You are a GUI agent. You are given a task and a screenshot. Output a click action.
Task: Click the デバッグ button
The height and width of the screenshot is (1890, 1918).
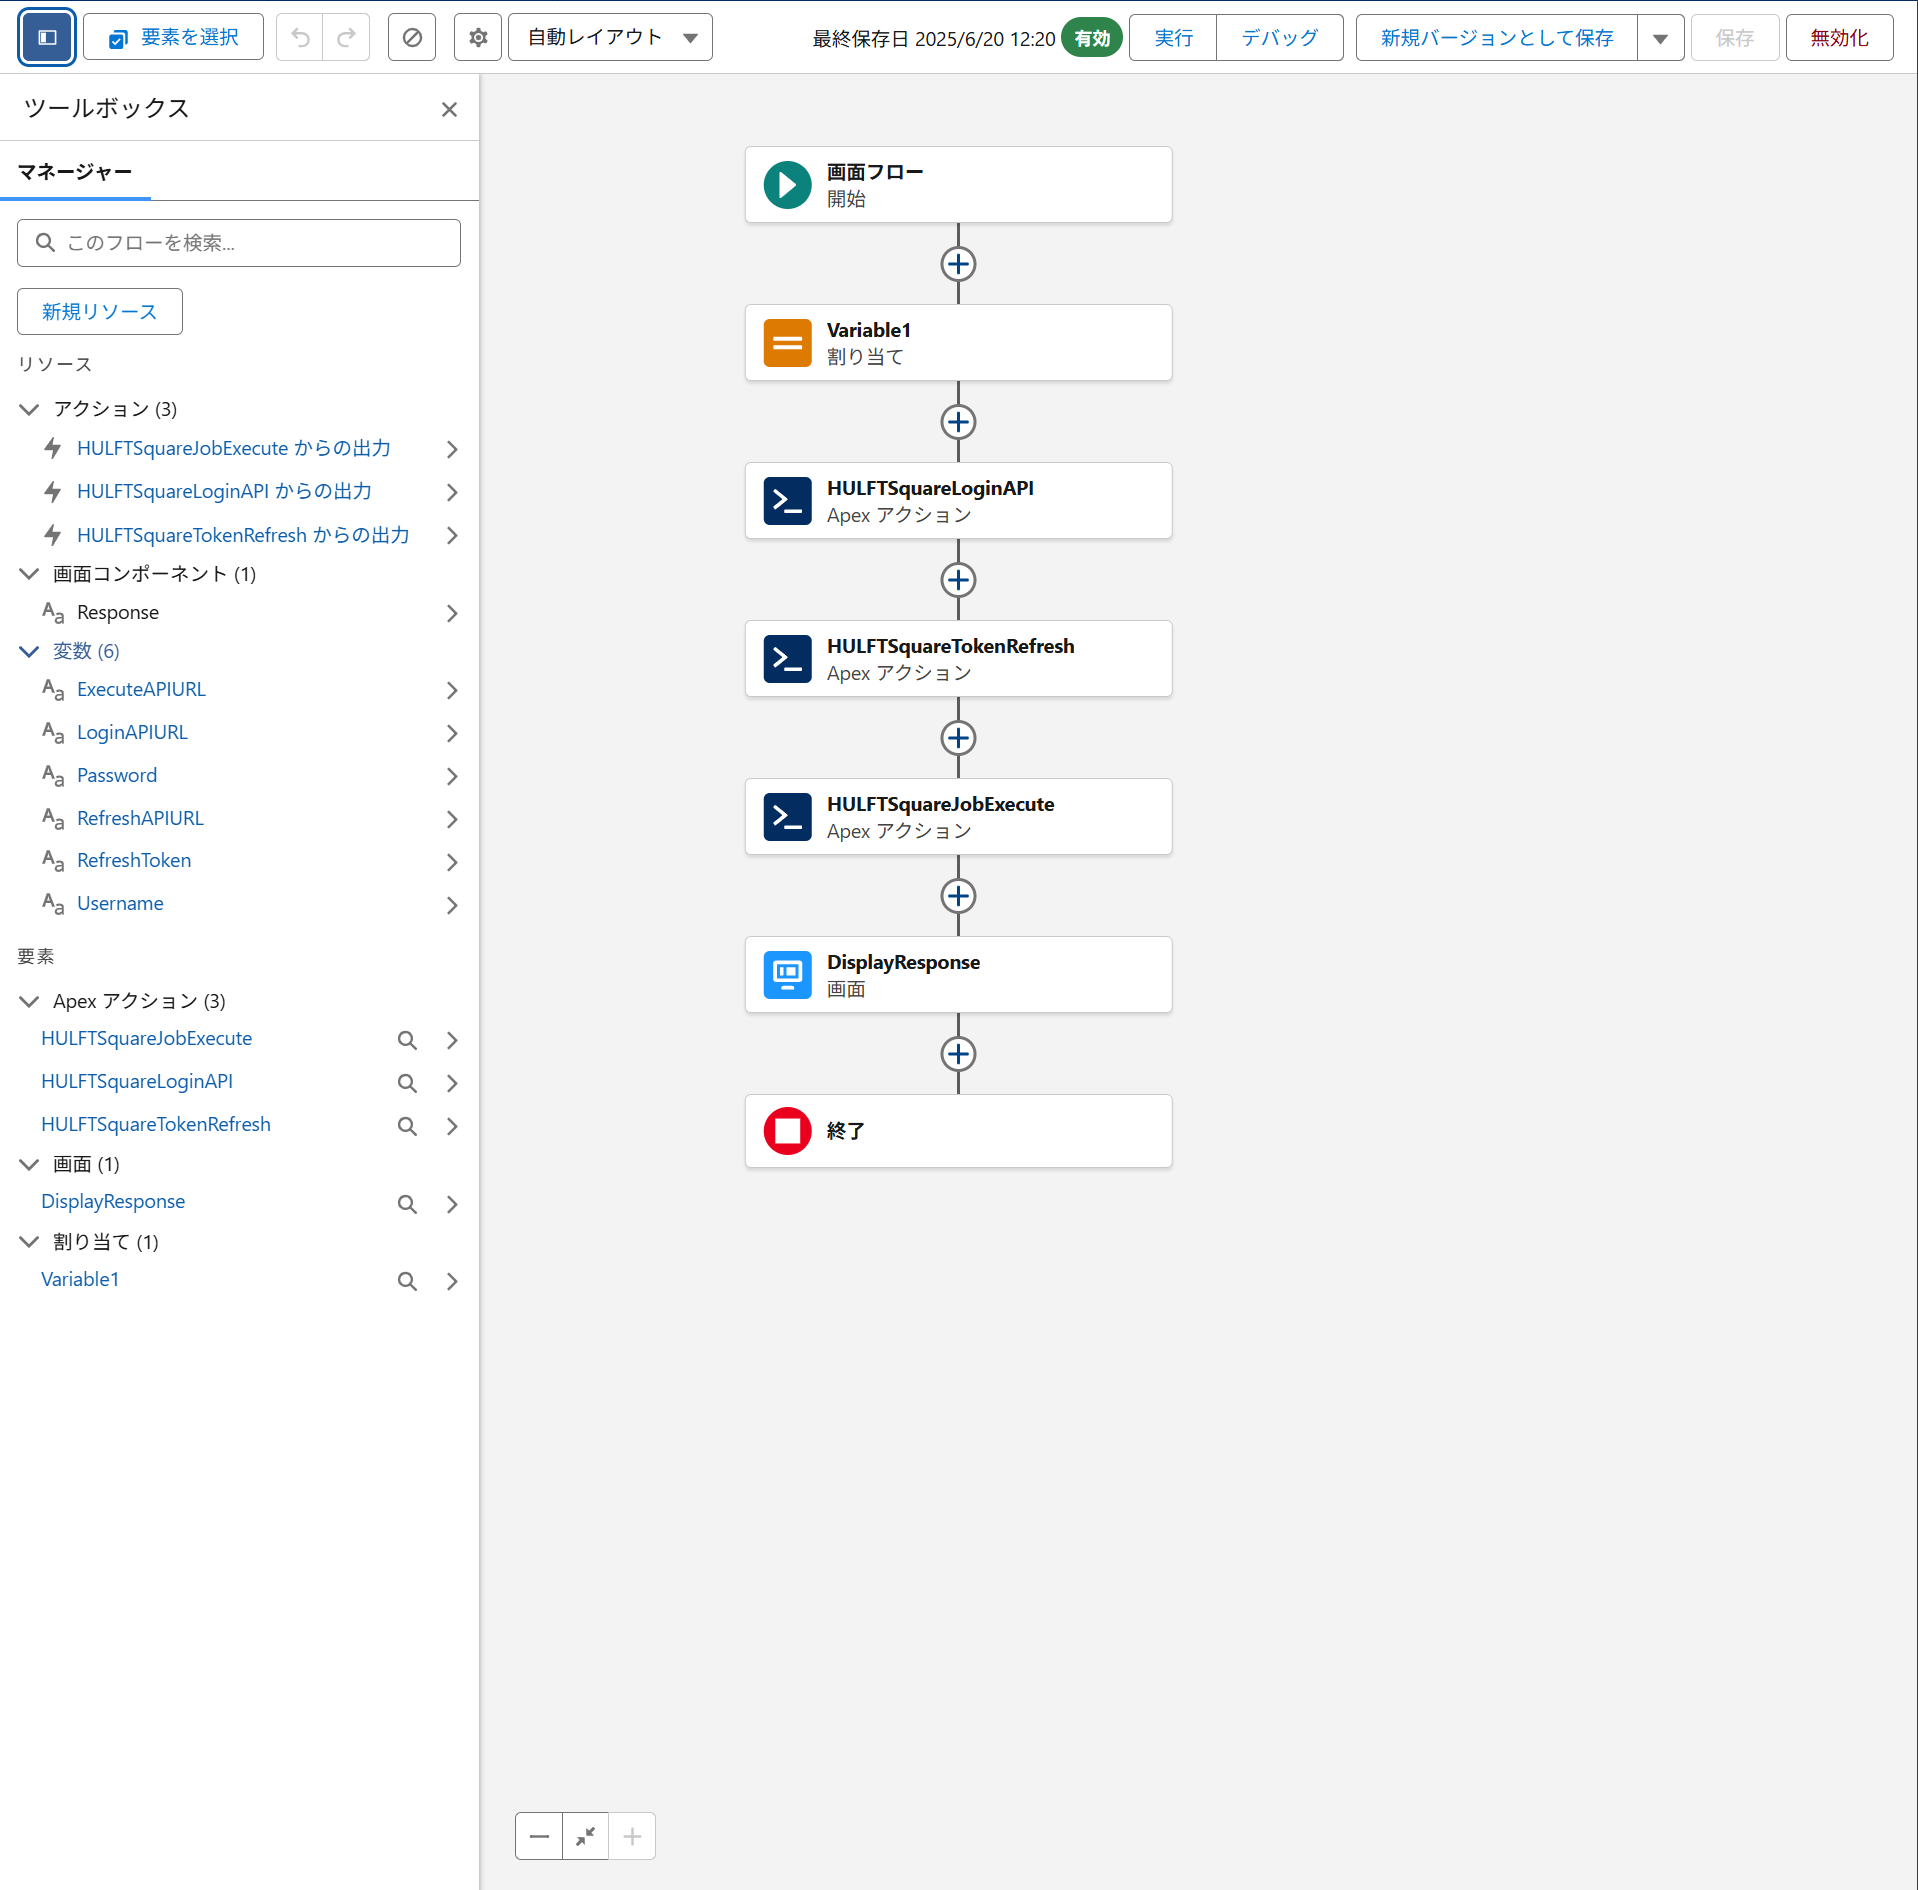(1279, 38)
